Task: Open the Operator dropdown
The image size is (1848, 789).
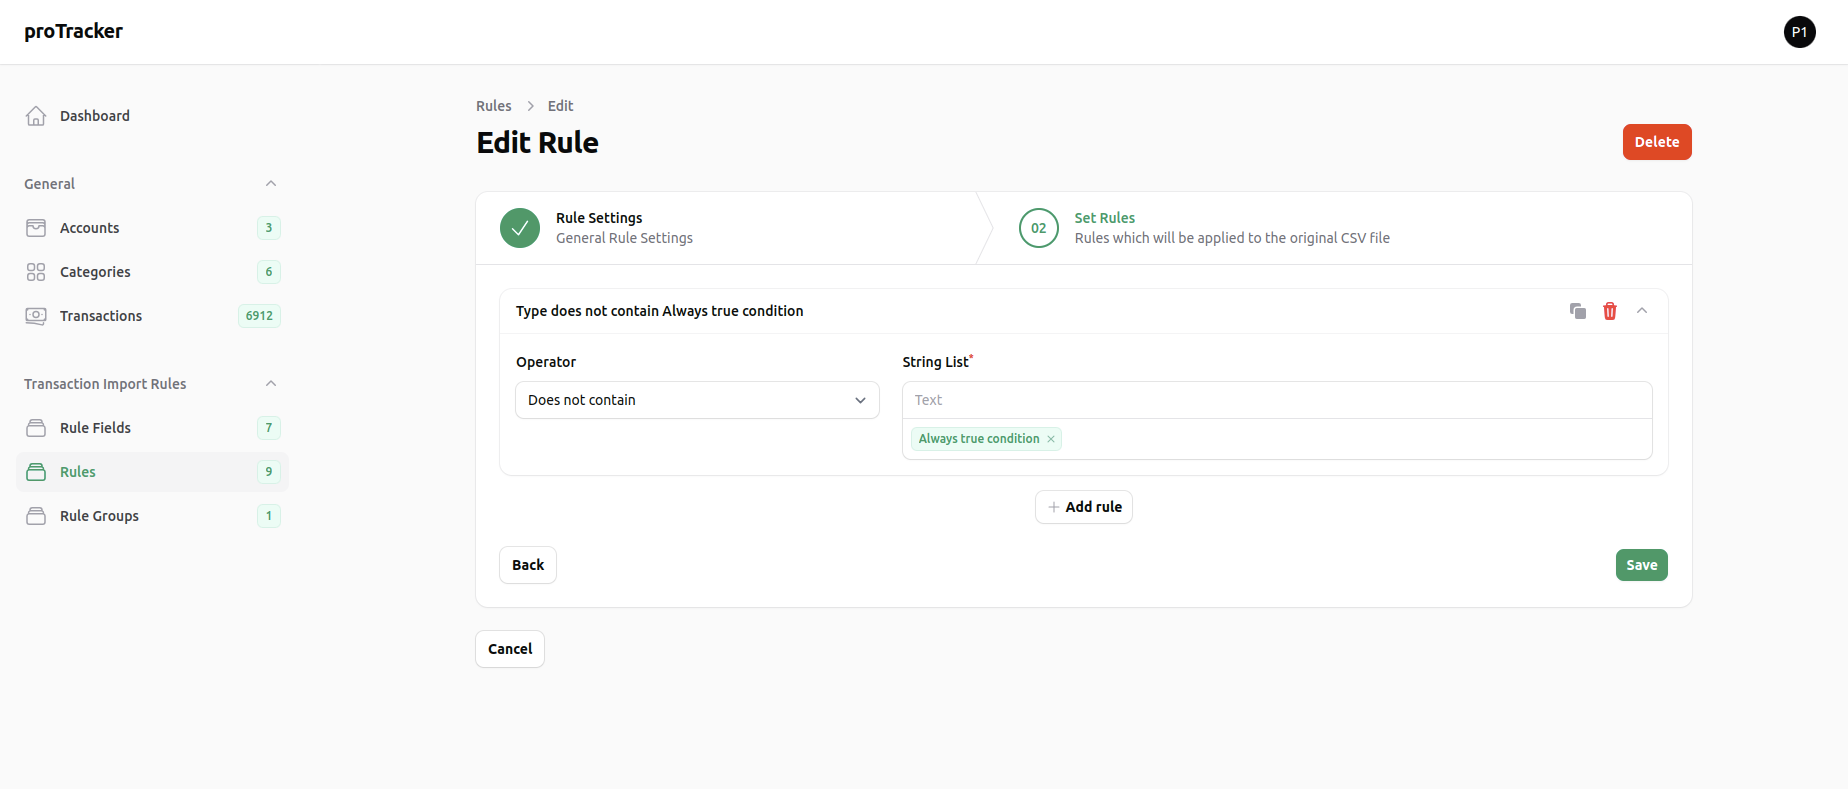Action: pos(697,400)
